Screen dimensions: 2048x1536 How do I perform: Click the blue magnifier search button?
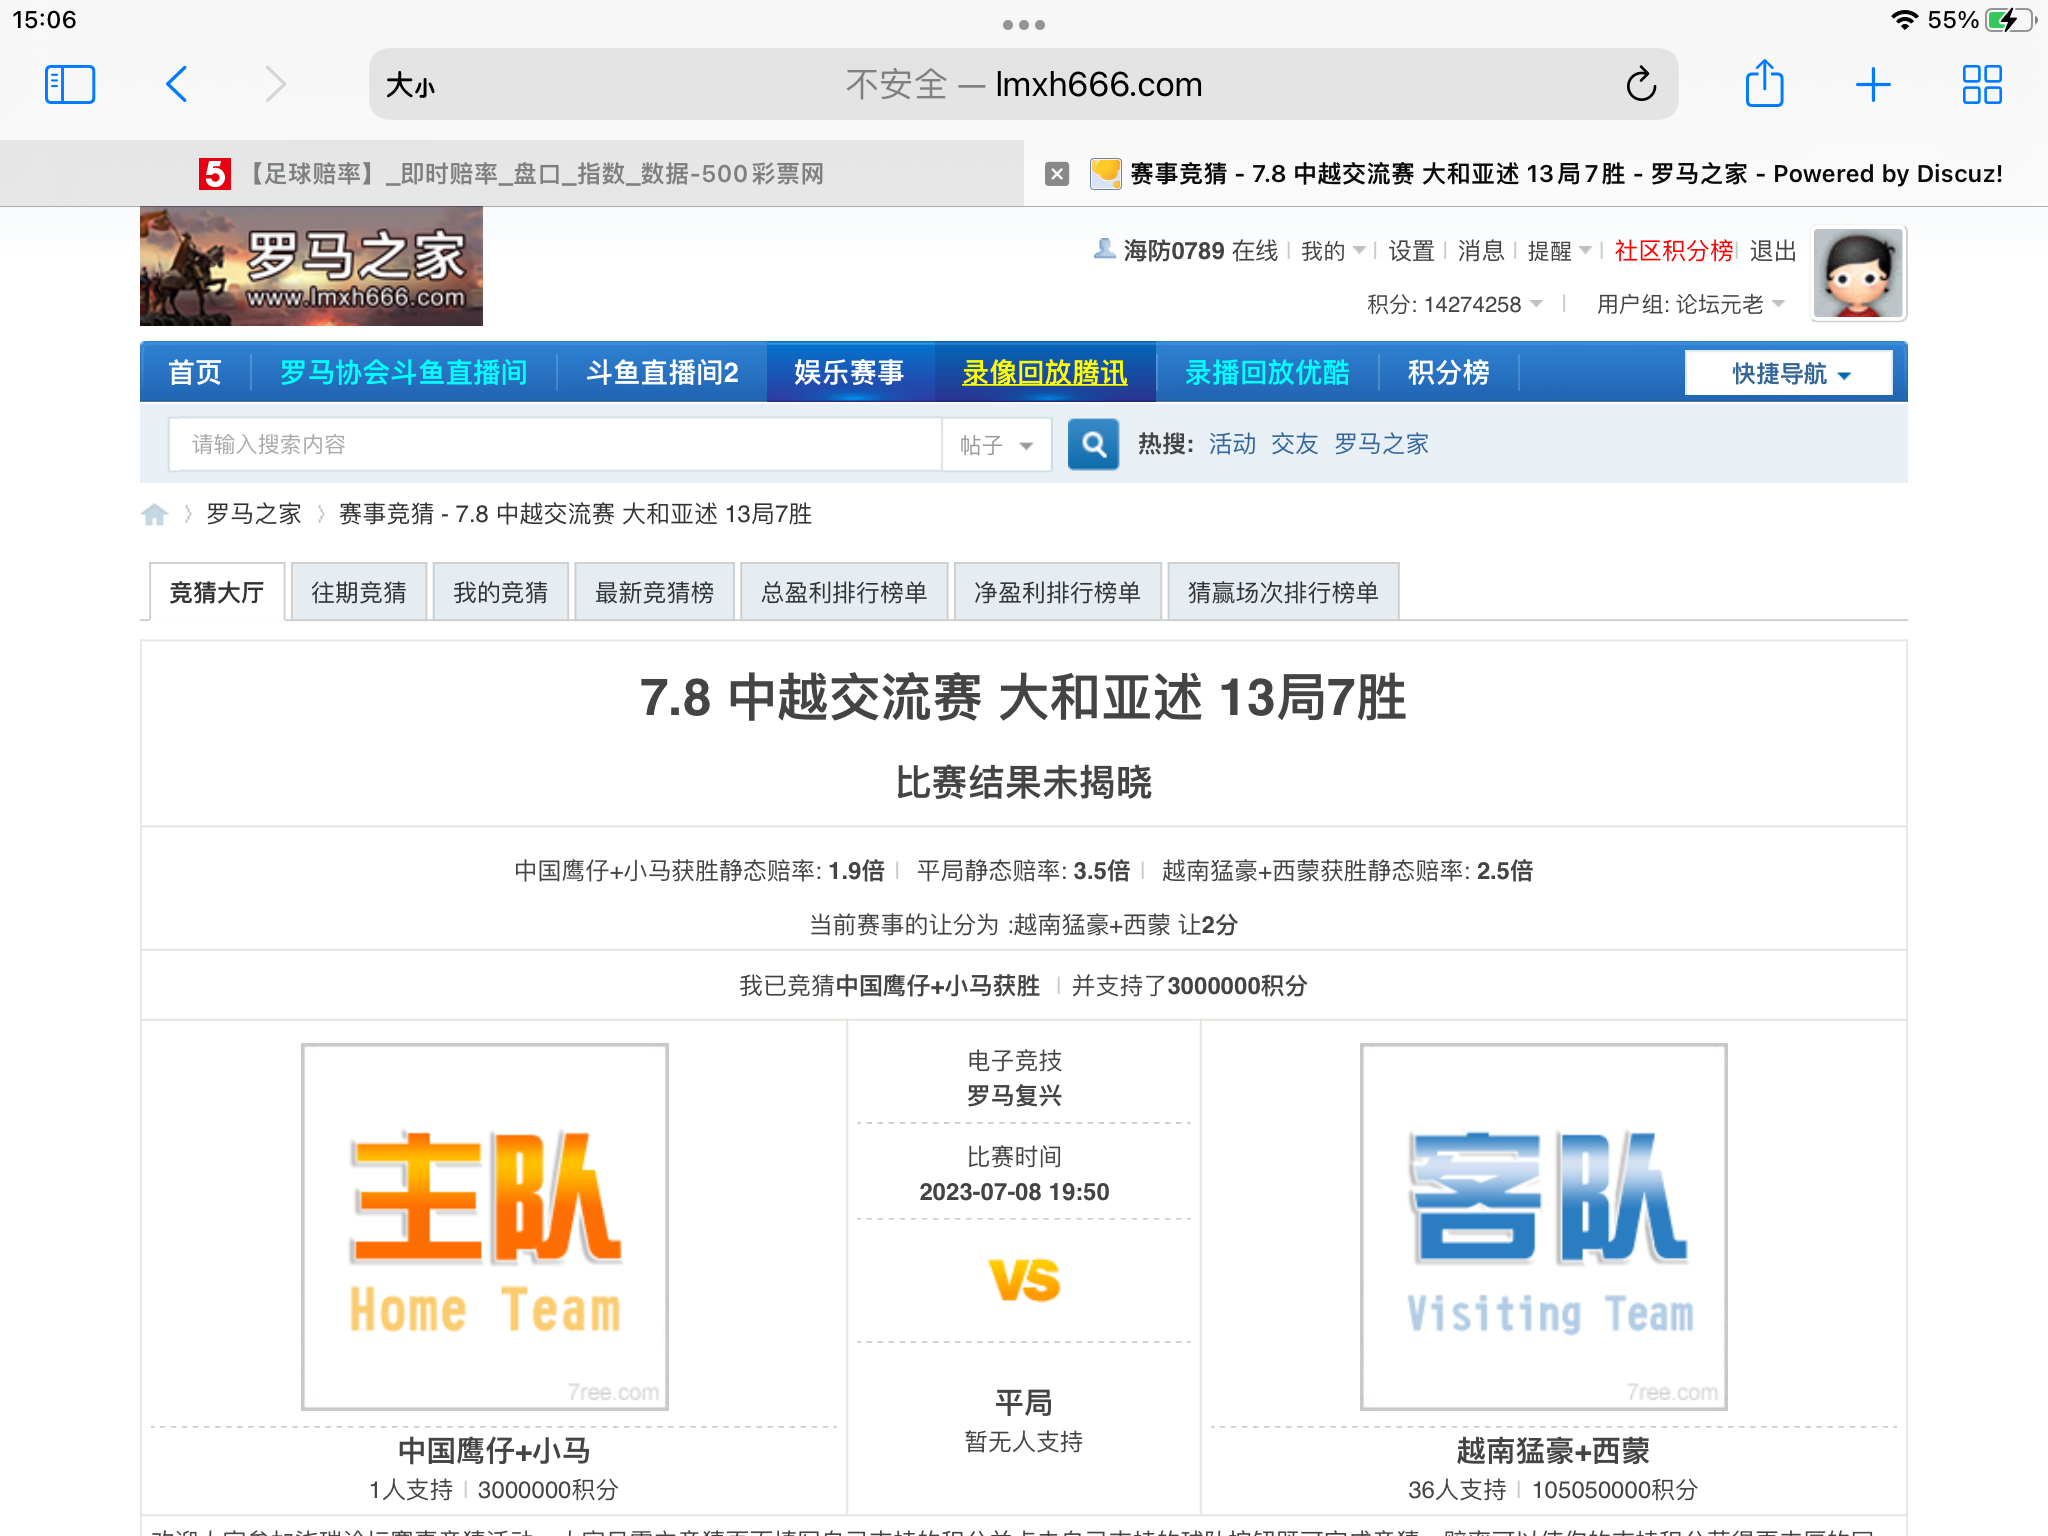[x=1093, y=444]
